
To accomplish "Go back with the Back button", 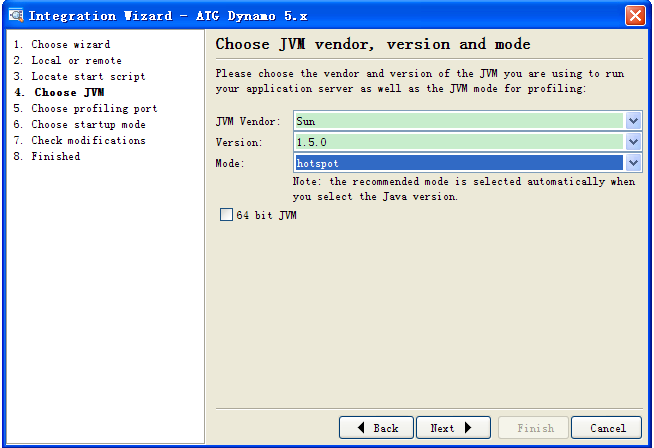I will pyautogui.click(x=376, y=428).
